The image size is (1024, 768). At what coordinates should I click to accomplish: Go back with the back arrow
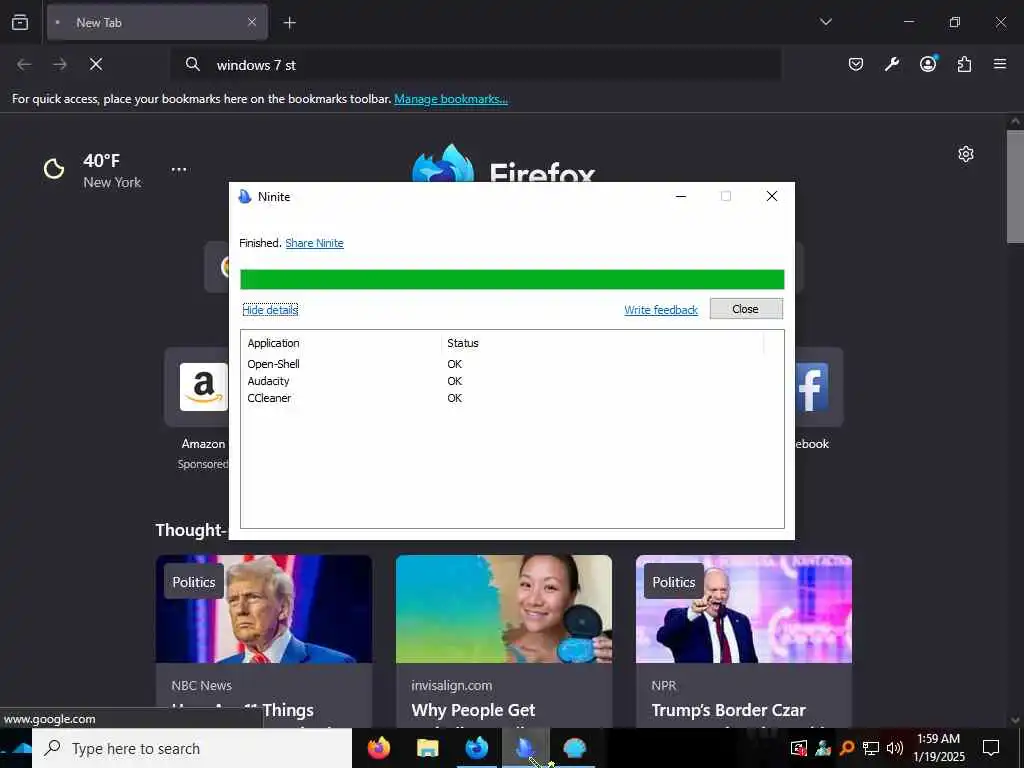(x=24, y=64)
